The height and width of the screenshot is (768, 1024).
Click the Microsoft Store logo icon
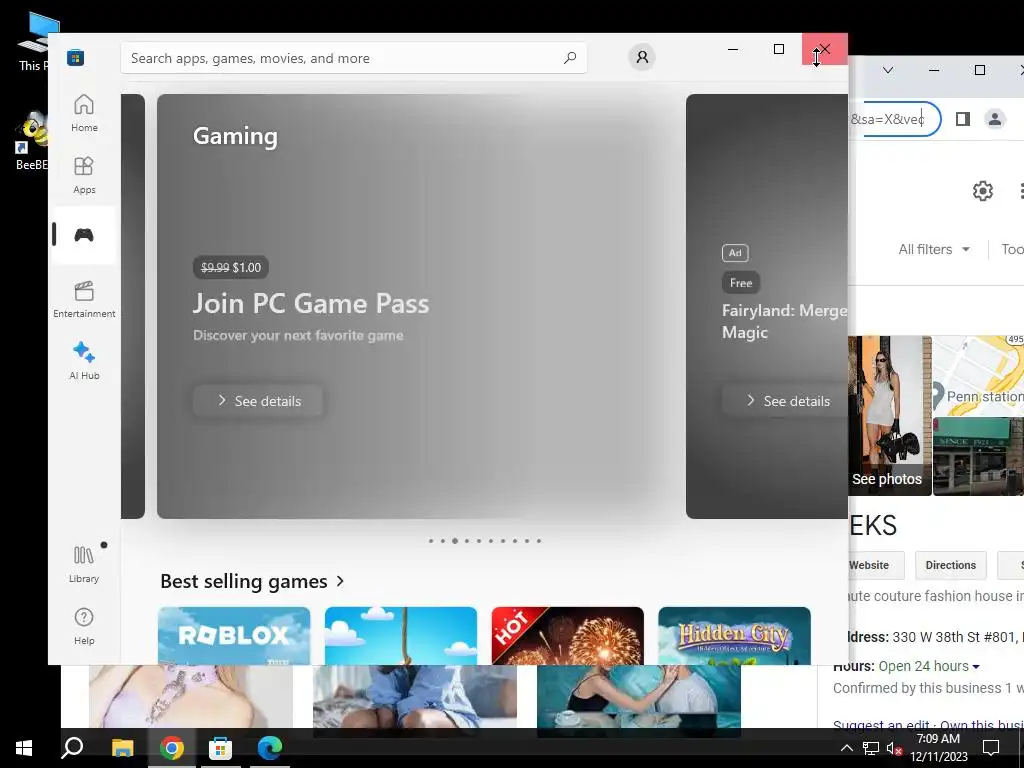pyautogui.click(x=75, y=57)
